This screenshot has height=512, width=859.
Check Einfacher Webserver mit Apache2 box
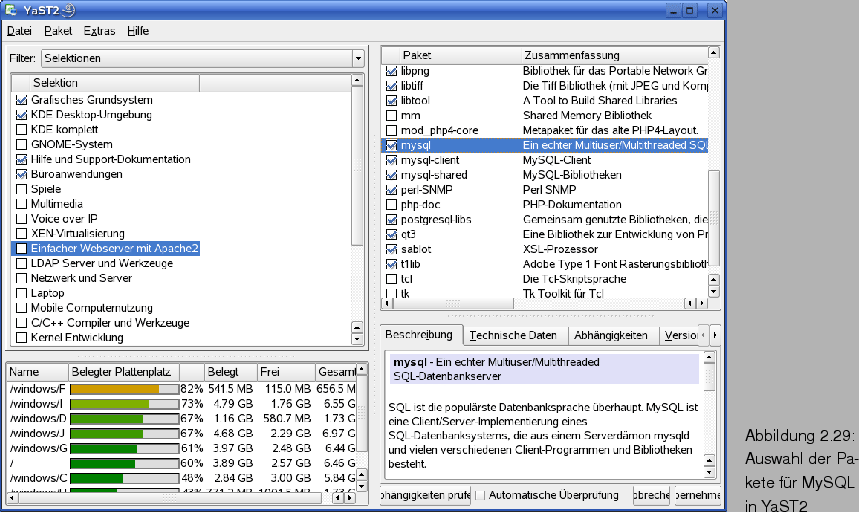21,248
